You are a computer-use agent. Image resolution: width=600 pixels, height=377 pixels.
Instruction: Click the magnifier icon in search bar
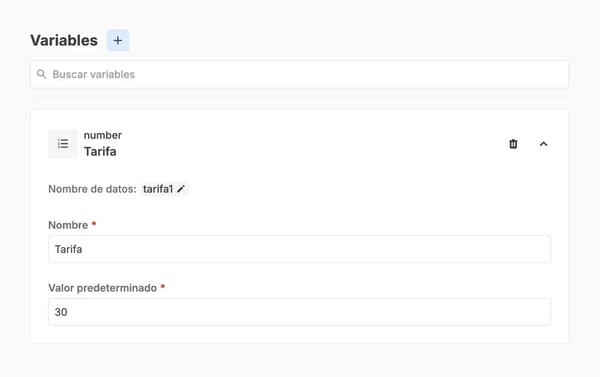(x=41, y=74)
